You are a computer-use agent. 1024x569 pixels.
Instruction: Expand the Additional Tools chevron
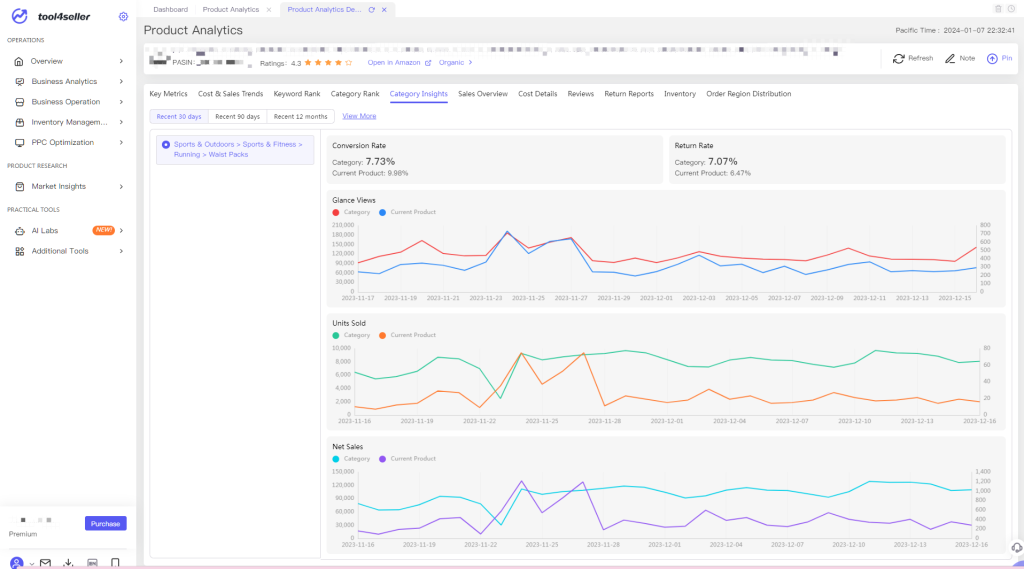(121, 251)
